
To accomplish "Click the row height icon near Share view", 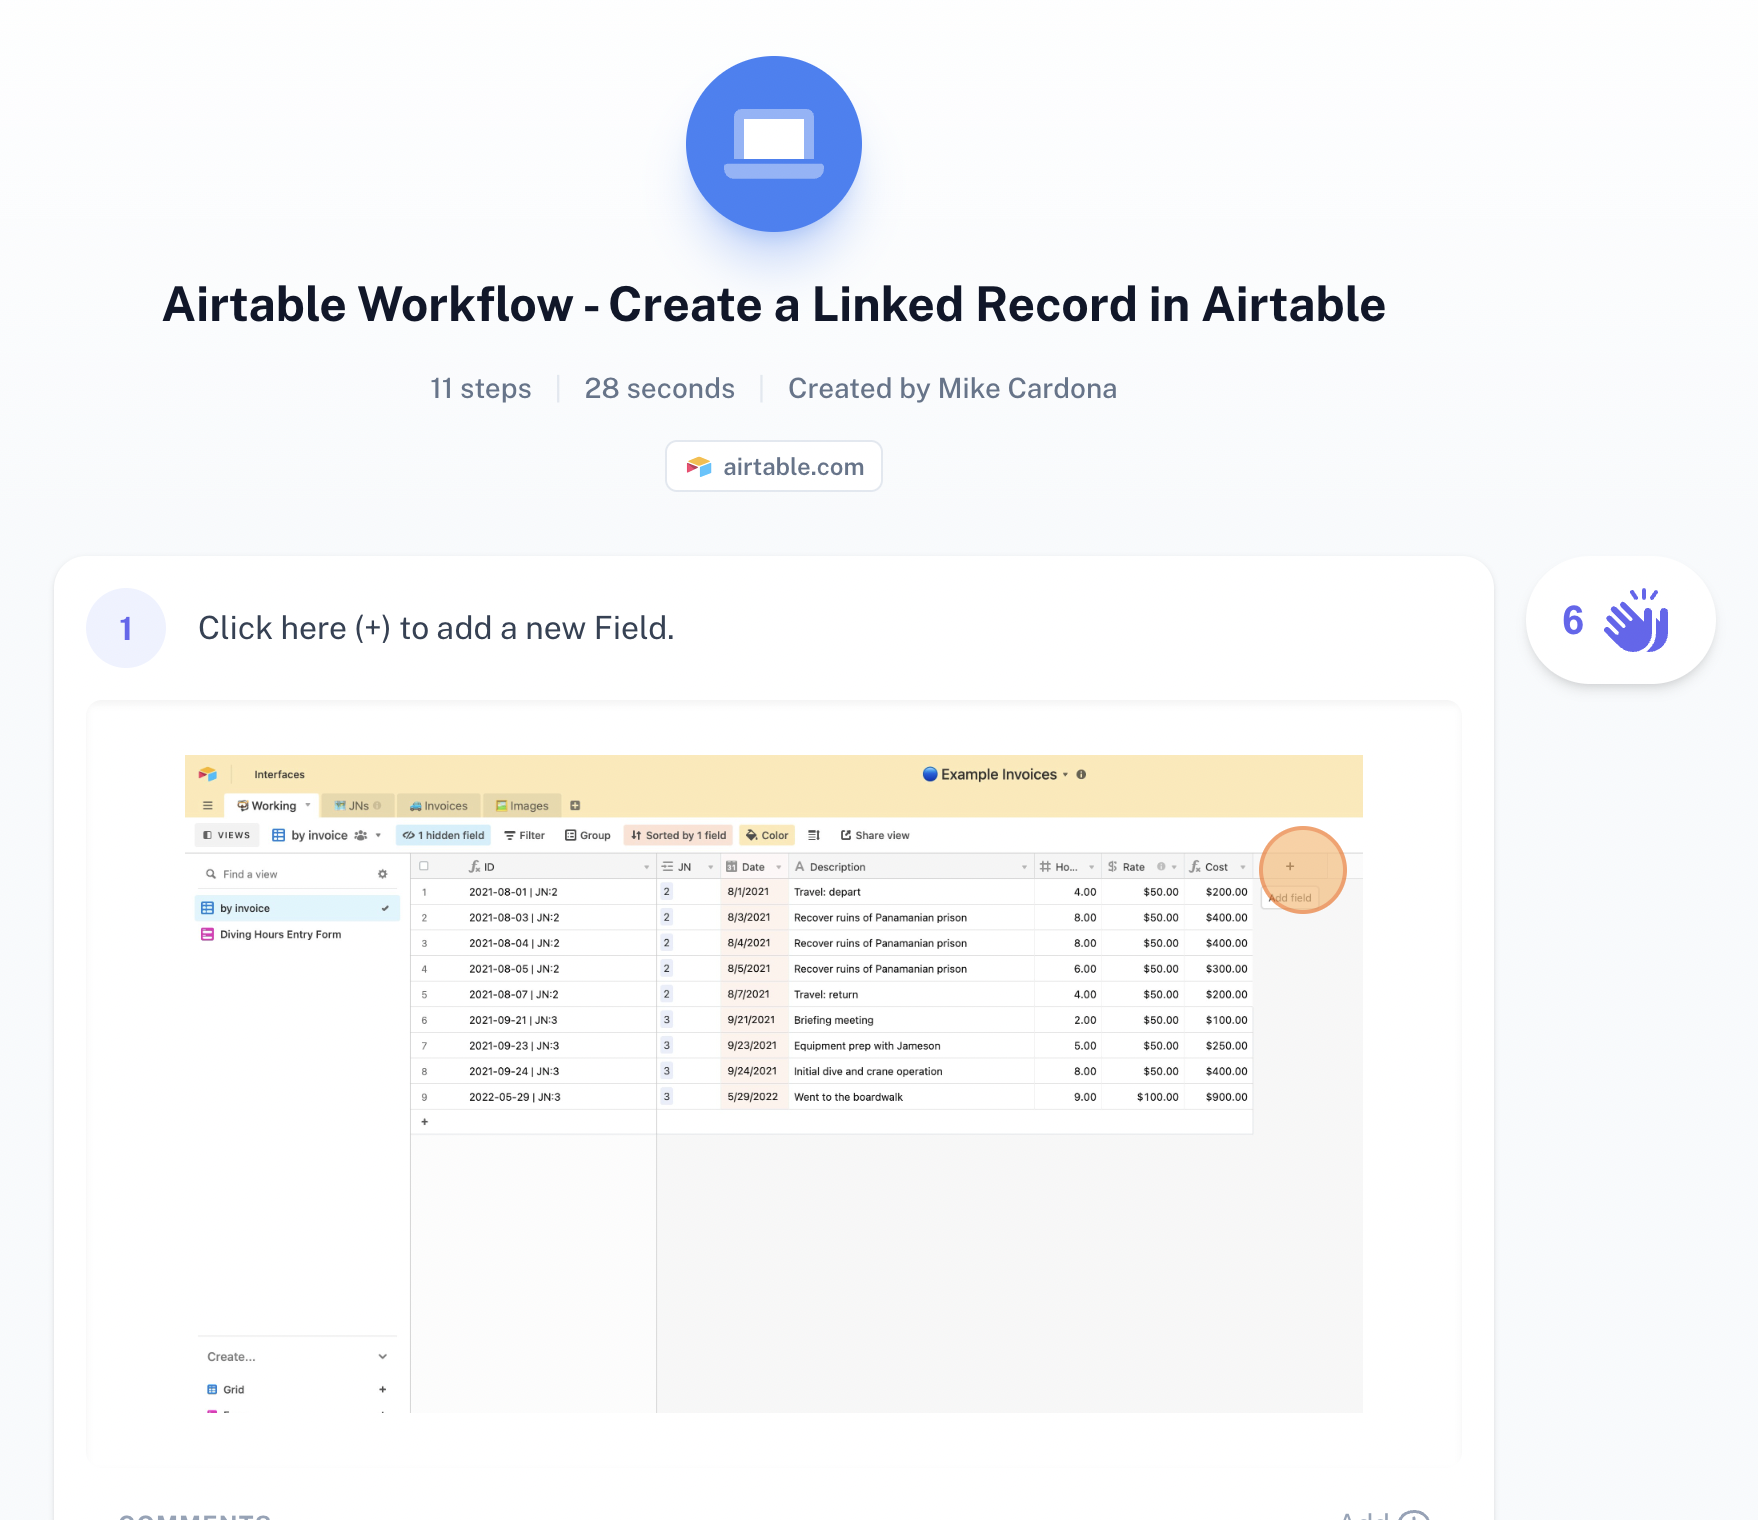I will tap(813, 835).
